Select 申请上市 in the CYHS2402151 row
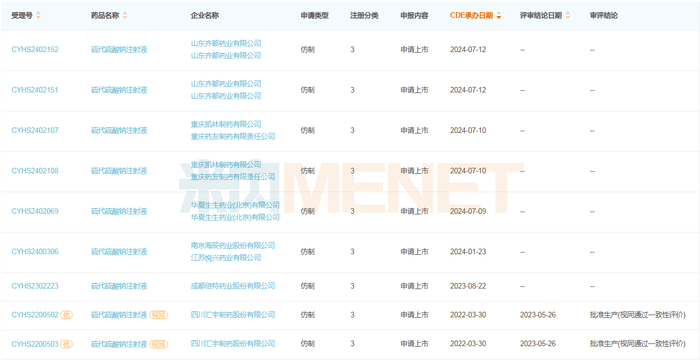 414,90
